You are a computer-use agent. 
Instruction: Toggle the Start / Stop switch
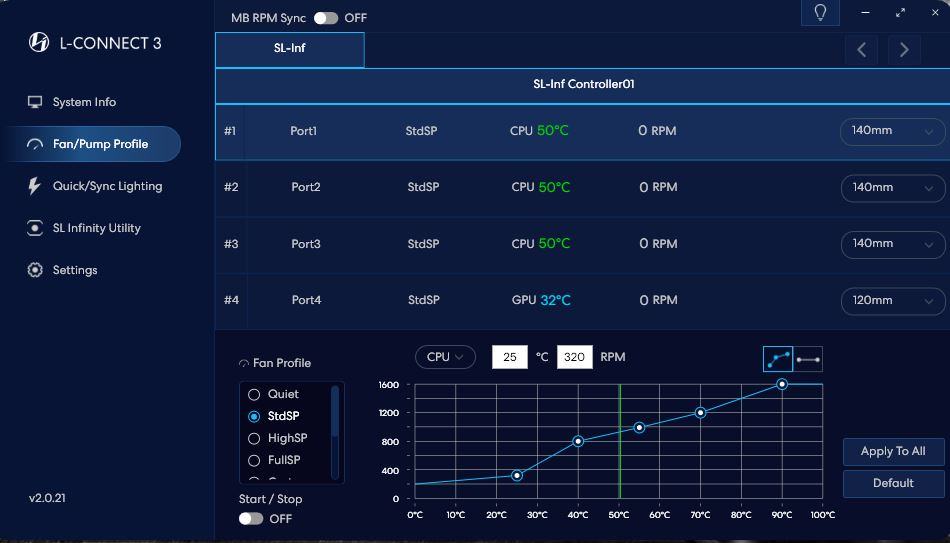(x=251, y=519)
